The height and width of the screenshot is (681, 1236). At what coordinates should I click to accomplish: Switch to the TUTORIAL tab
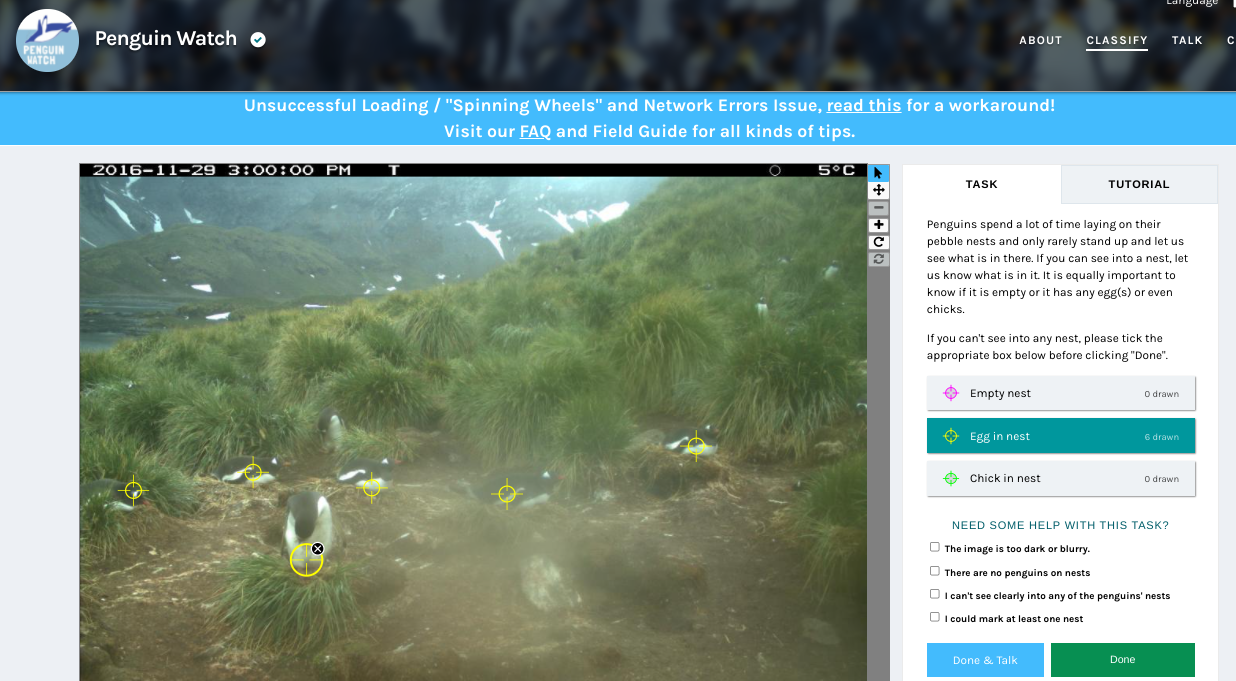pos(1139,184)
